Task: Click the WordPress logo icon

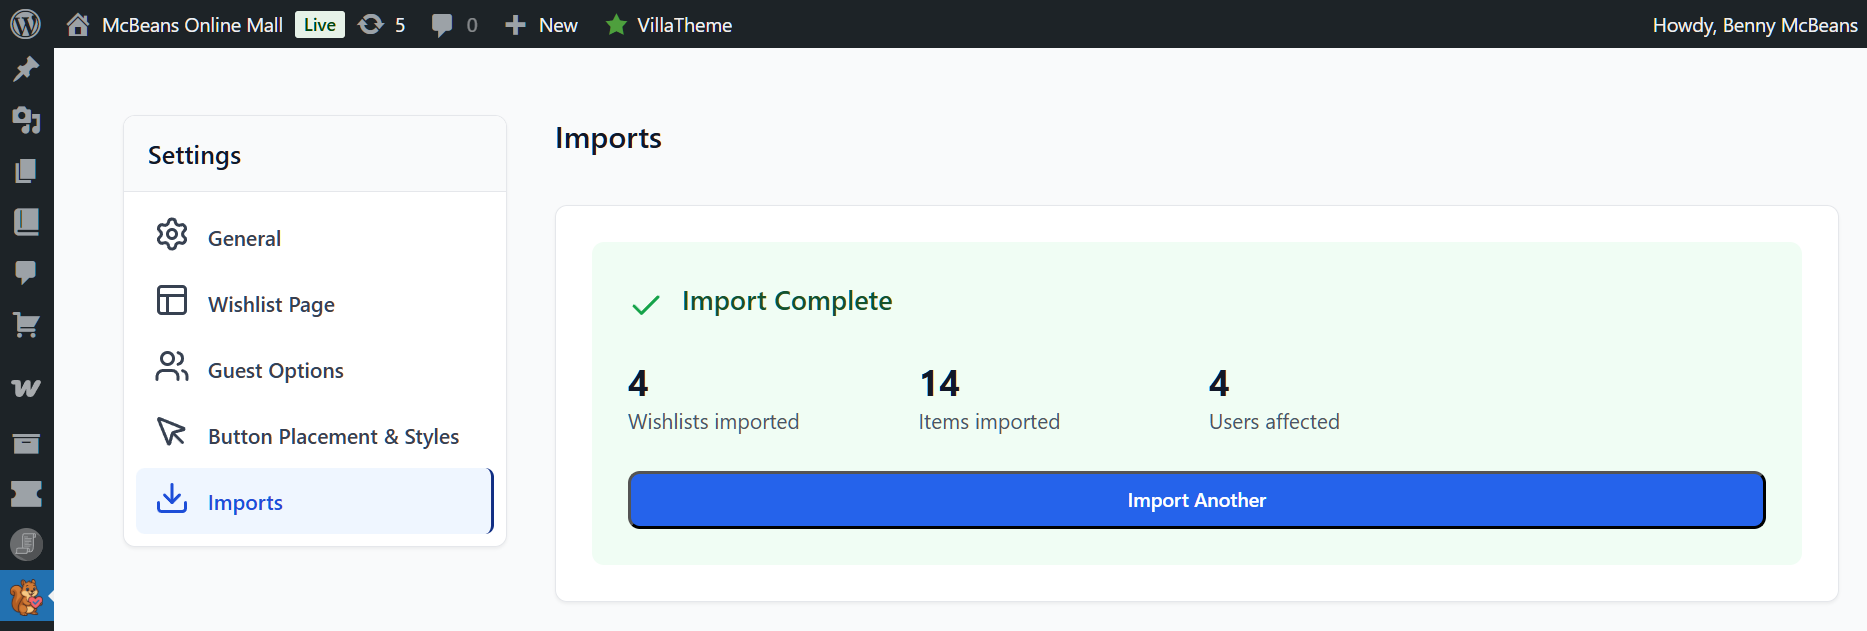Action: (x=25, y=24)
